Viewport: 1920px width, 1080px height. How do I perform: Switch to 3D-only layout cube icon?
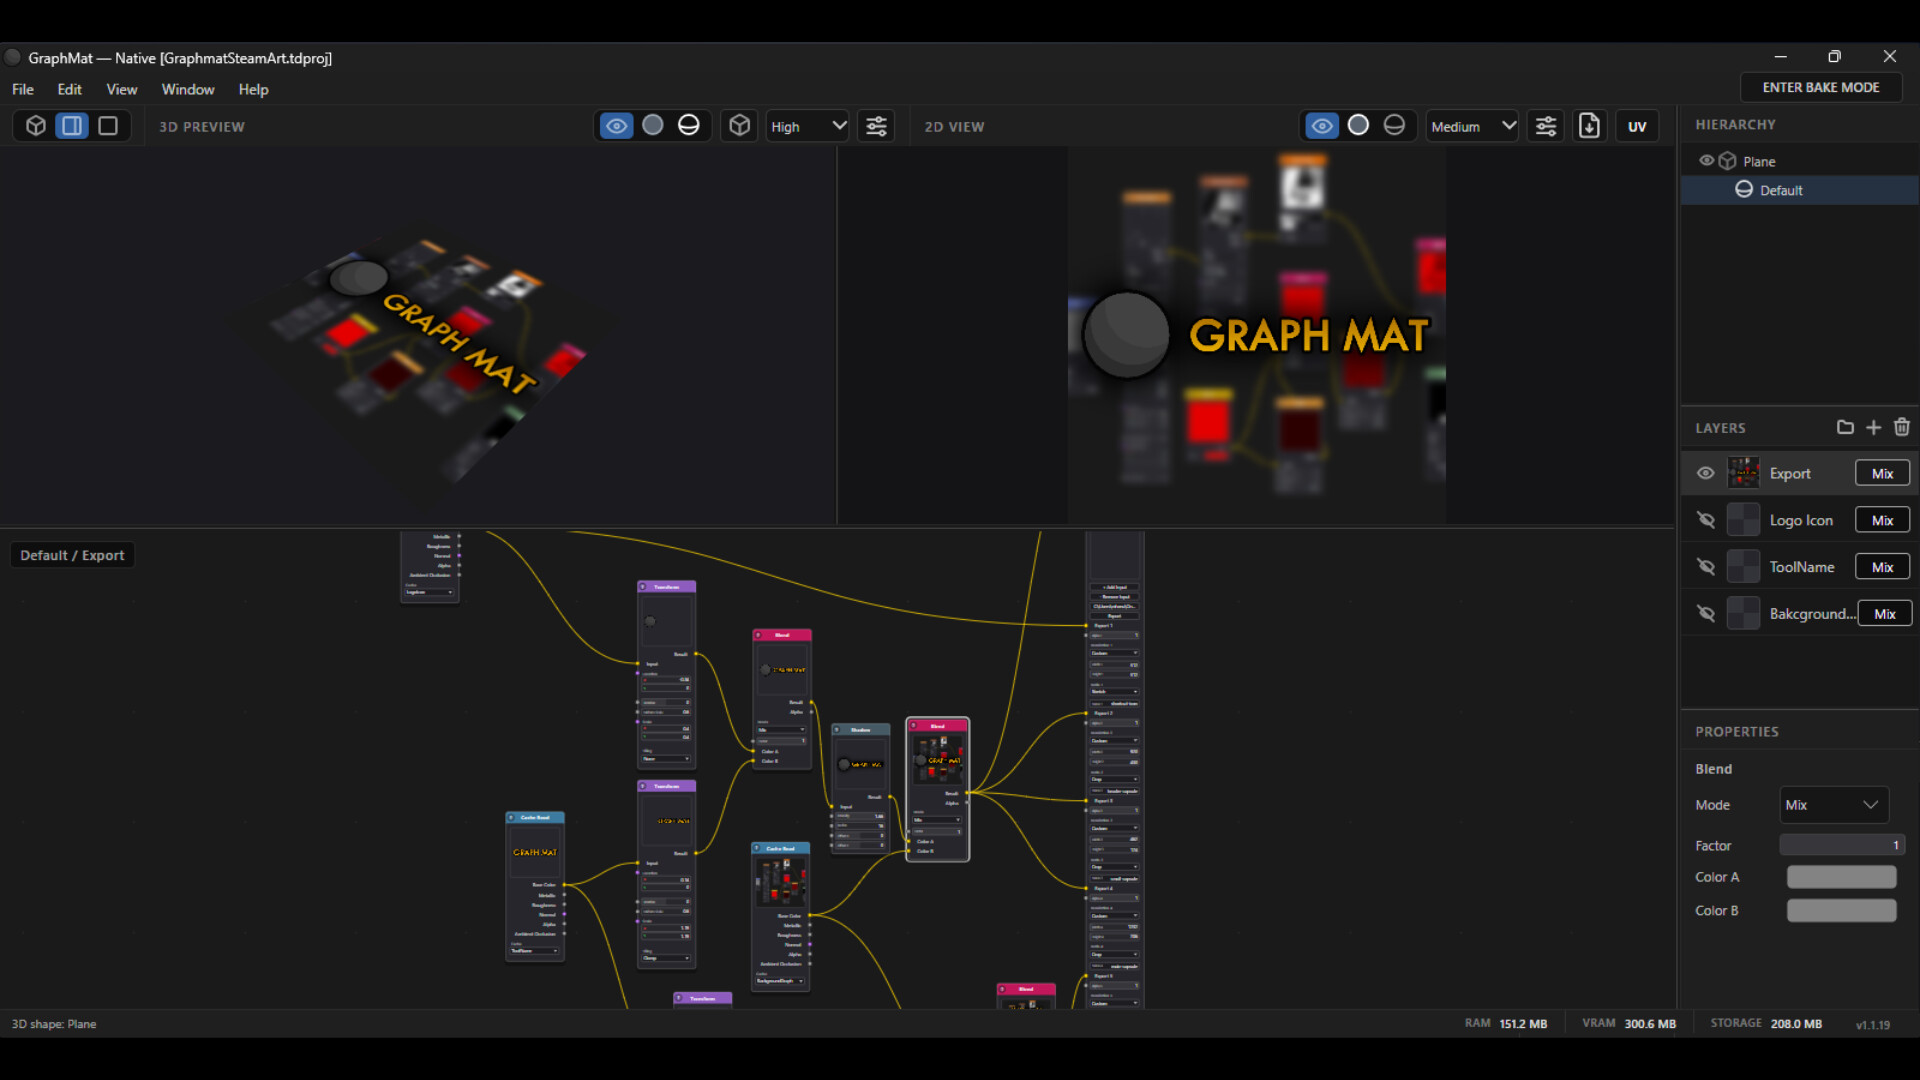[36, 126]
